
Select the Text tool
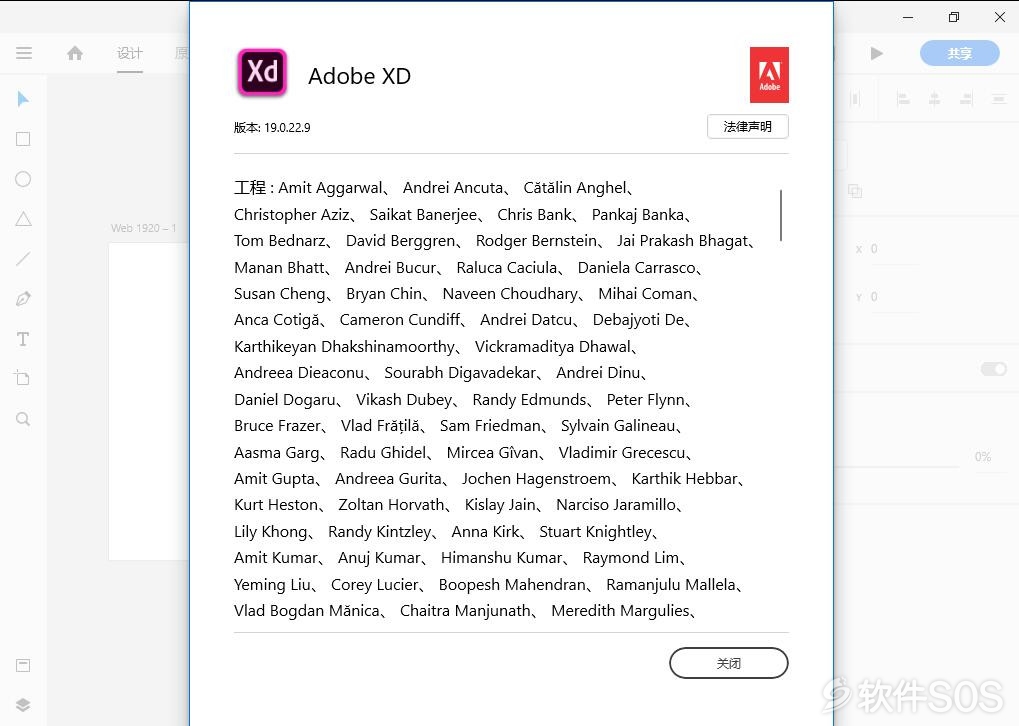click(x=23, y=339)
